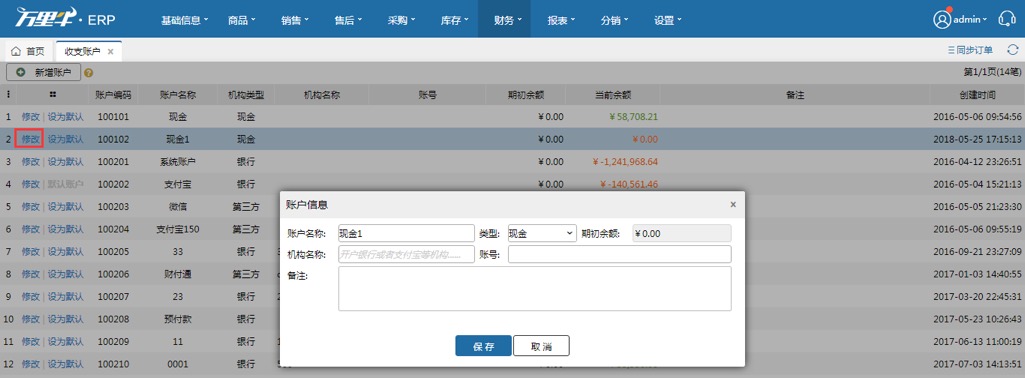Click 修改 for account 100210
1025x378 pixels.
[x=31, y=364]
